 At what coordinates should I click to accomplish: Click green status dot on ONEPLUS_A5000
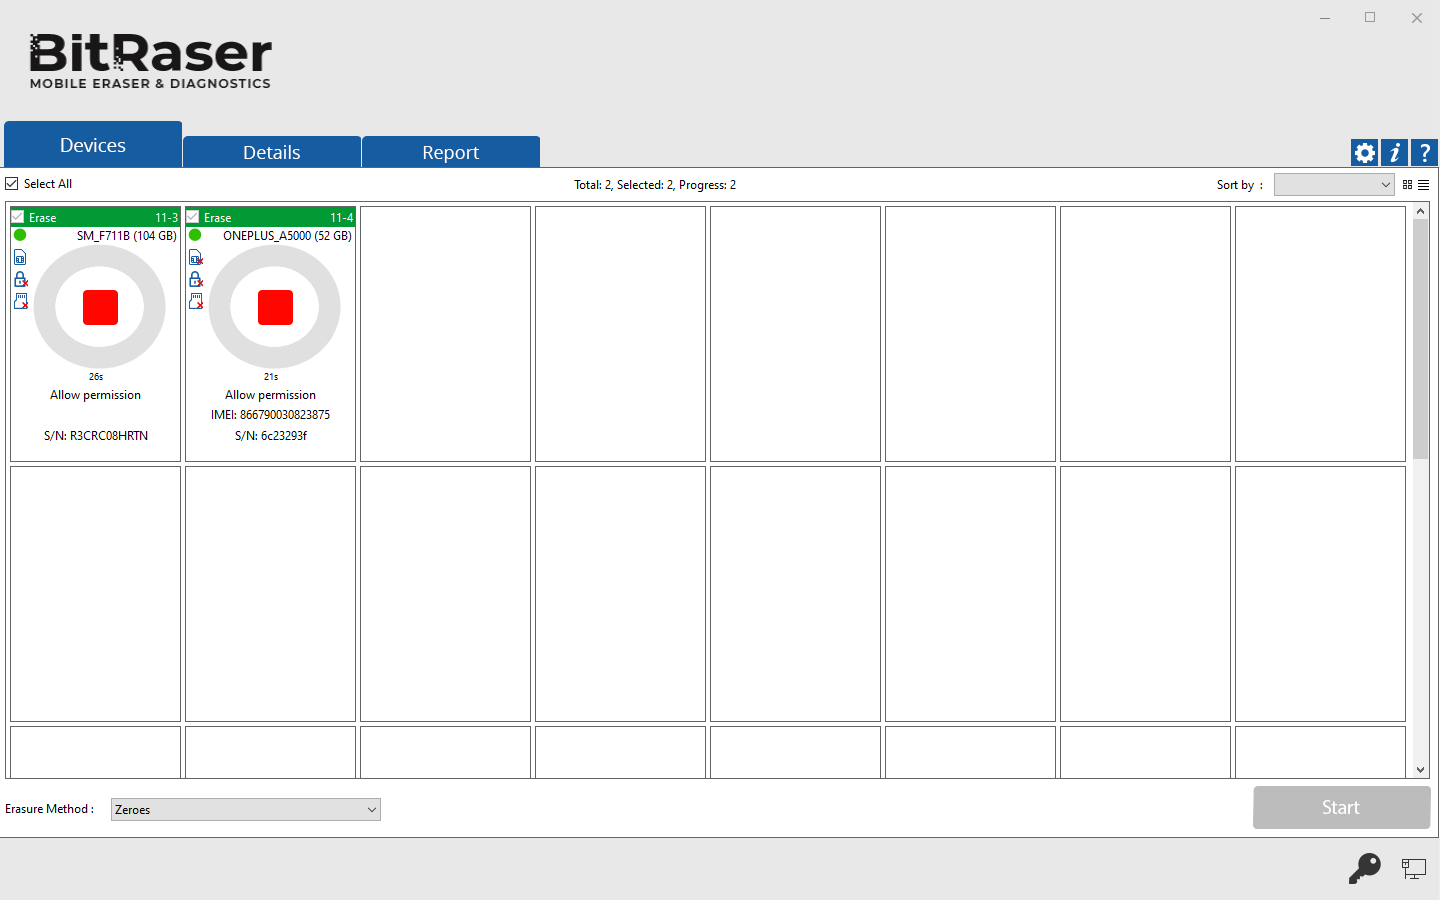click(195, 236)
